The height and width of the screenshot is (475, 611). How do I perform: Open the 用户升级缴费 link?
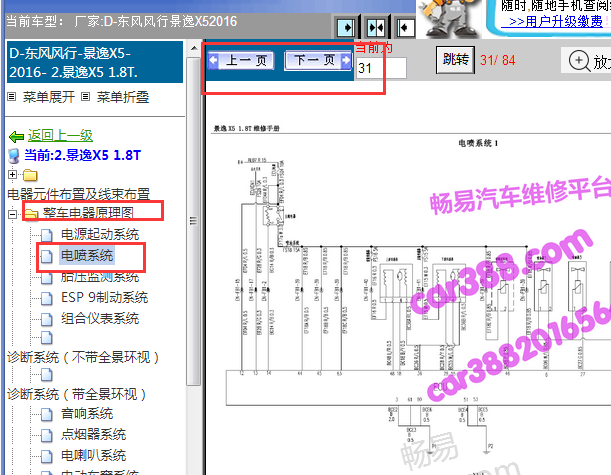(563, 21)
